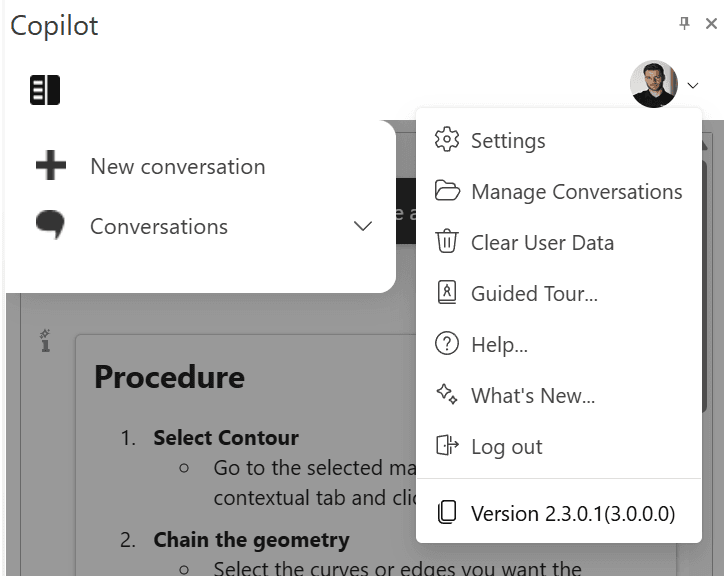
Task: Click the Guided Tour book icon
Action: coord(446,292)
